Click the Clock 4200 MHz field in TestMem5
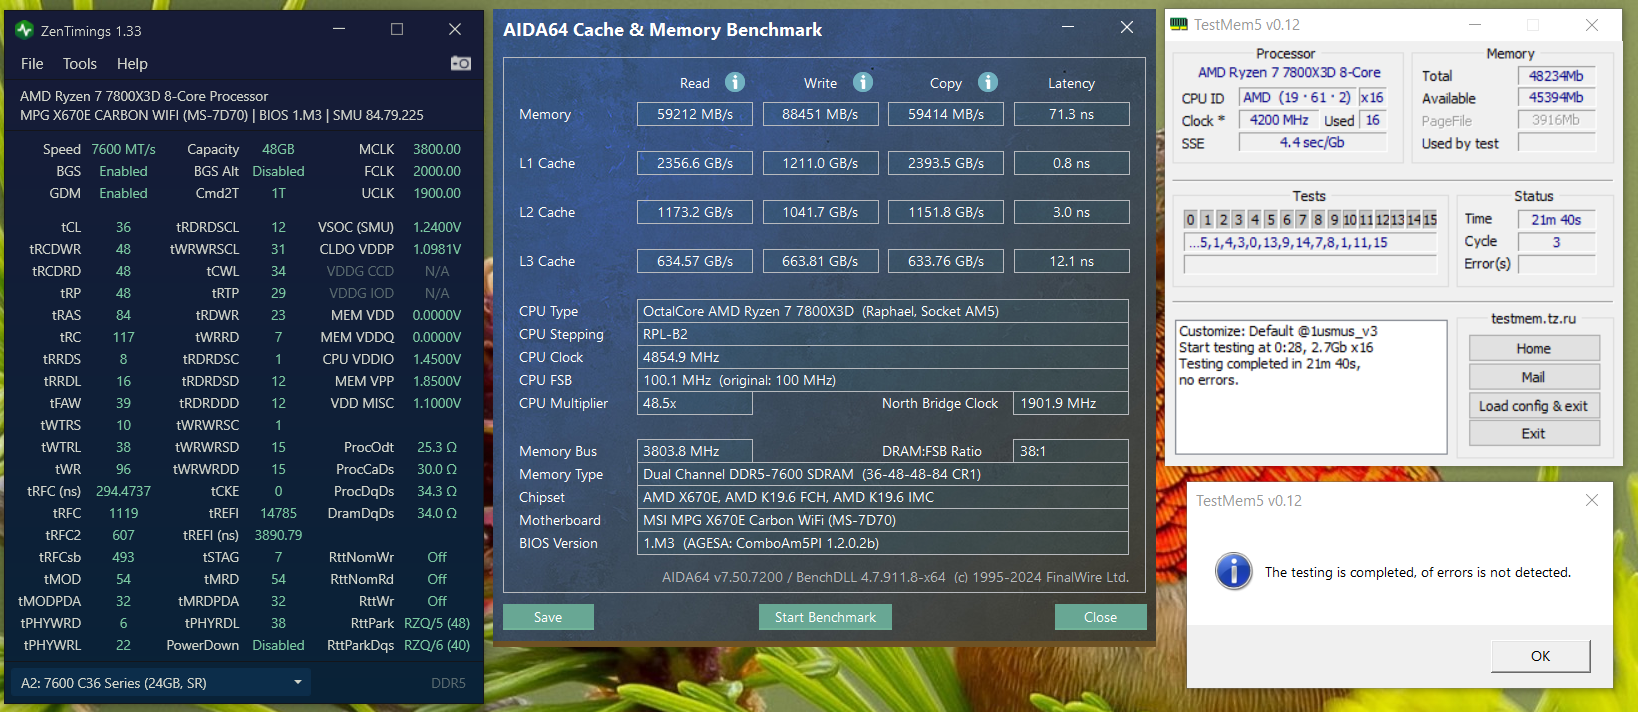The image size is (1638, 712). pos(1279,120)
